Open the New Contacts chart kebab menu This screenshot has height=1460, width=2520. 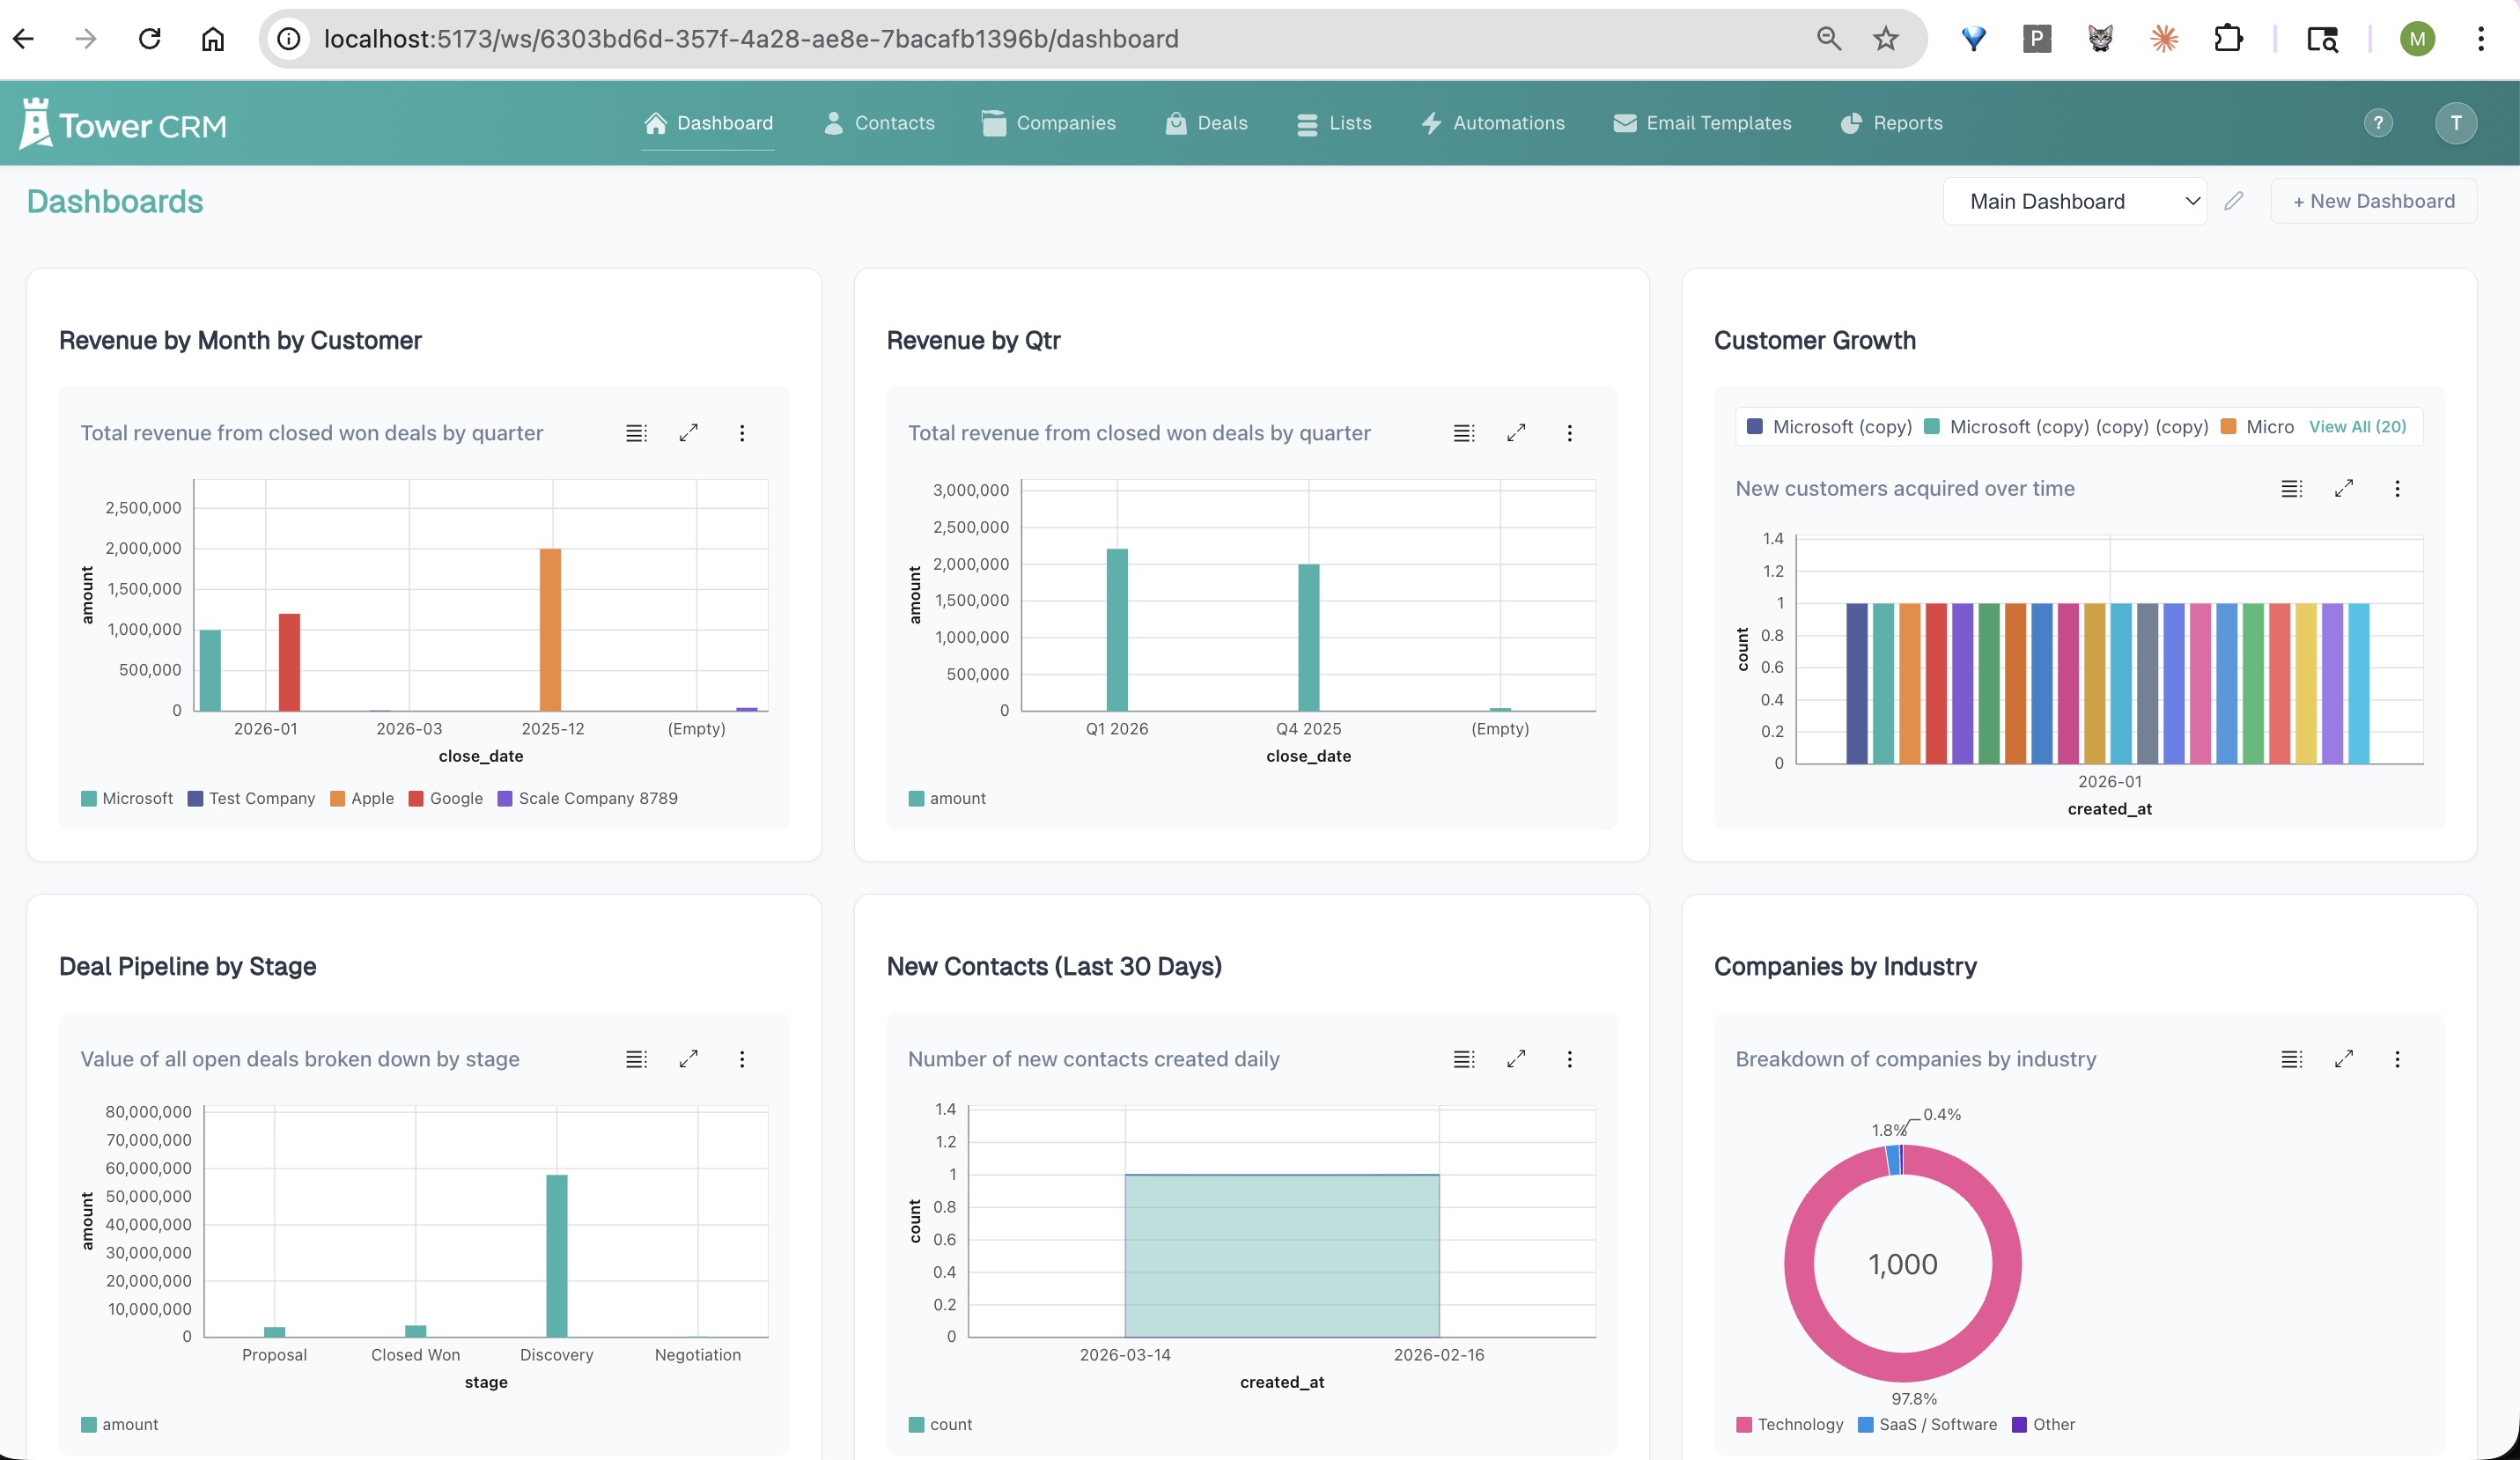(x=1569, y=1059)
